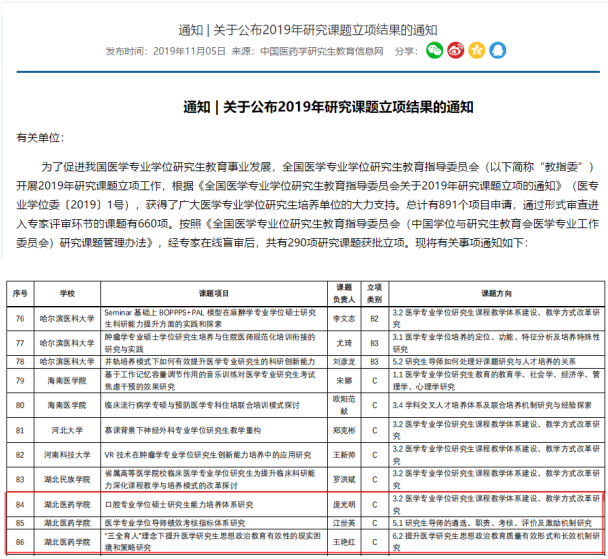Select the 哈尔滨医科大学 cell in row 77
The height and width of the screenshot is (559, 608).
click(67, 343)
